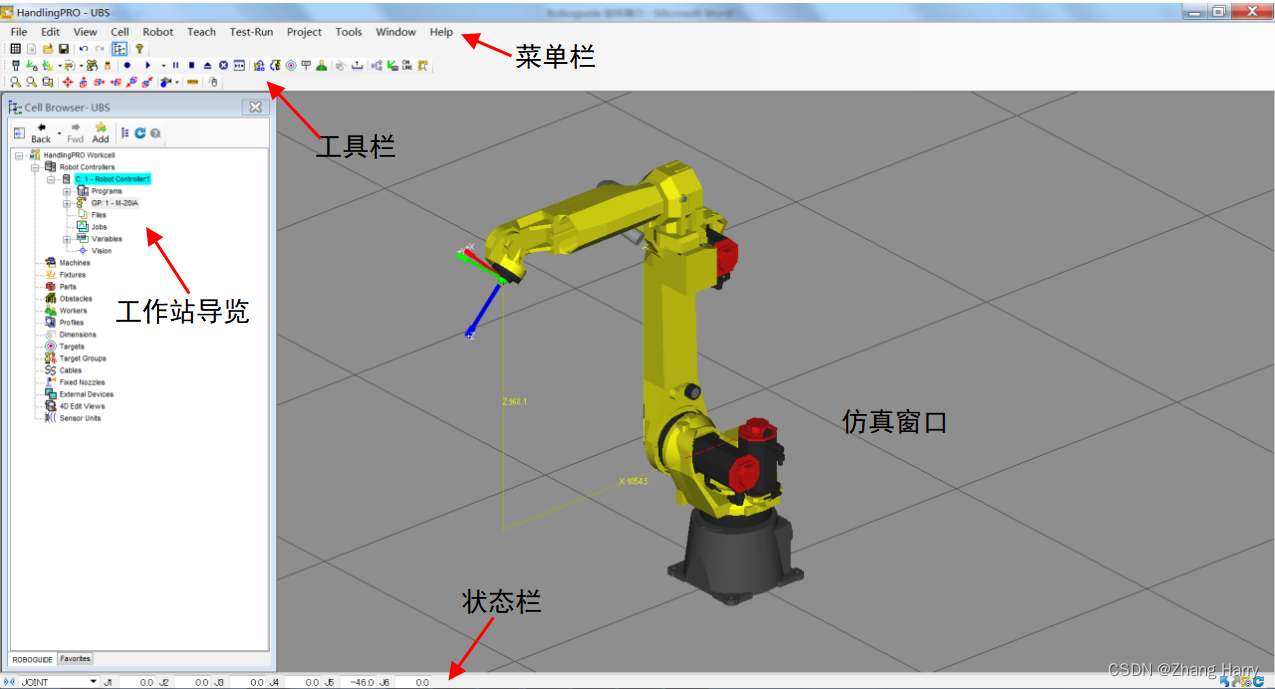Click the pause simulation button
The width and height of the screenshot is (1275, 689).
coord(176,65)
